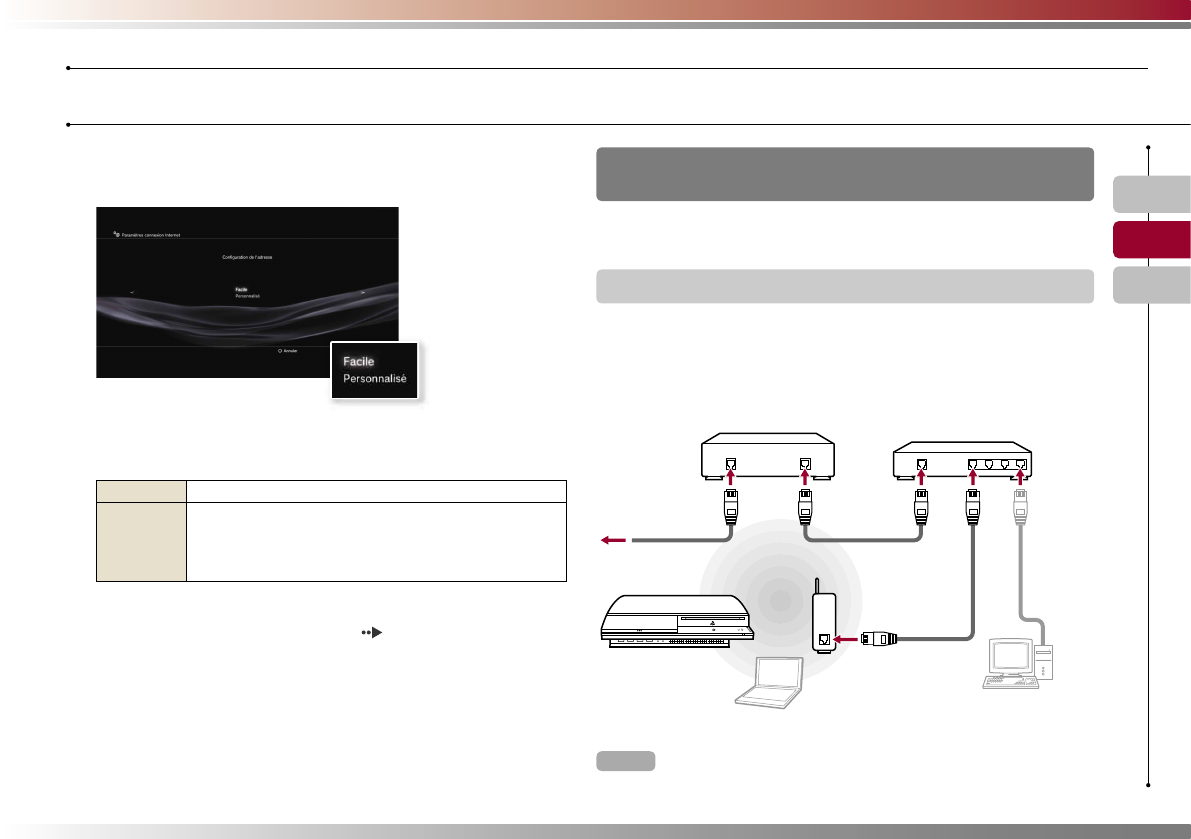Open the gray side tab below the red tab

tap(1152, 285)
